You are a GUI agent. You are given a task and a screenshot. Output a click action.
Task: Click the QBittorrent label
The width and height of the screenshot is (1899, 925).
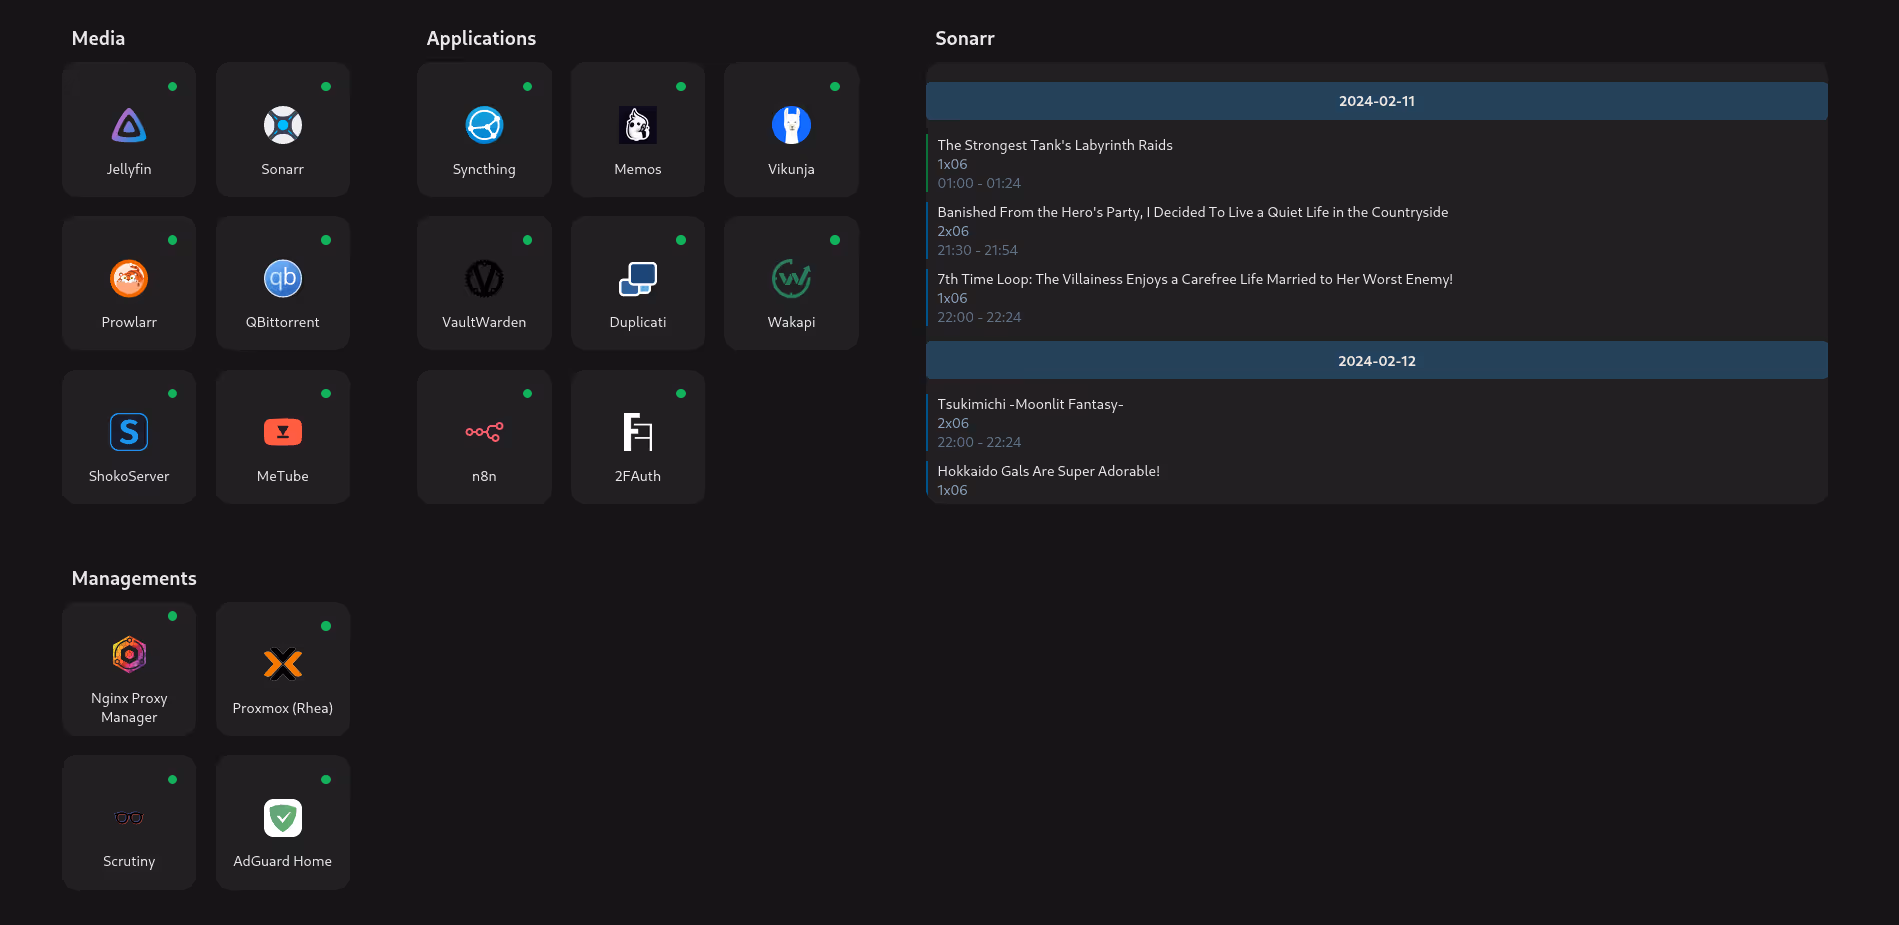click(283, 322)
